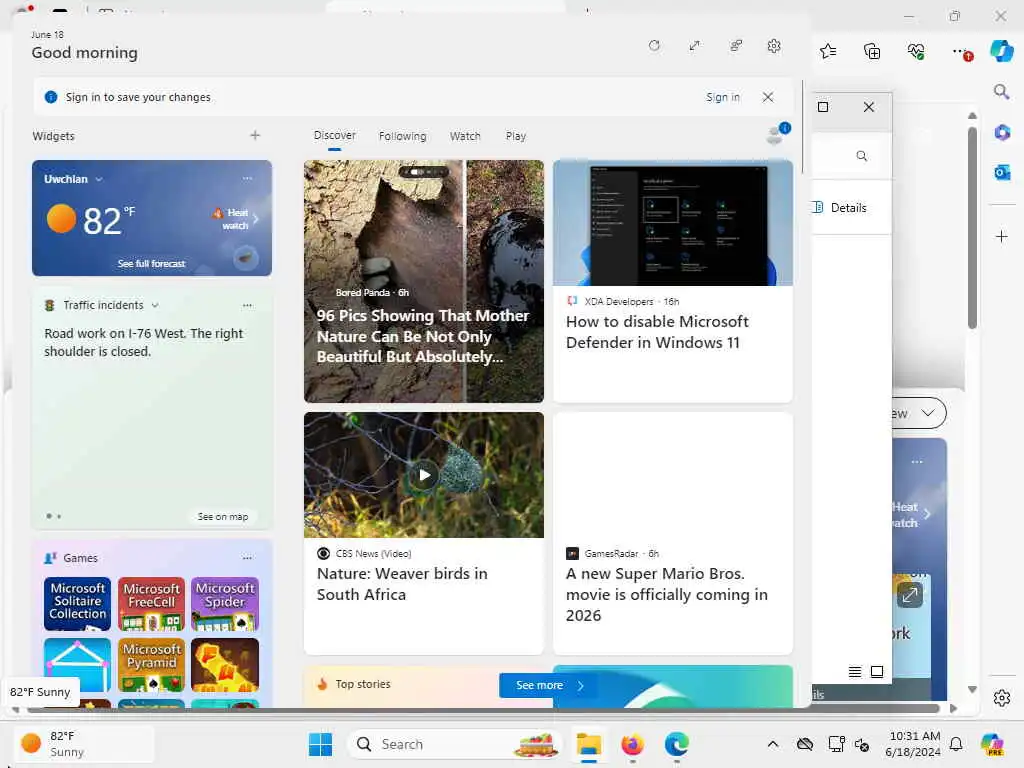The width and height of the screenshot is (1024, 768).
Task: Show hidden icons in system tray
Action: pyautogui.click(x=773, y=744)
